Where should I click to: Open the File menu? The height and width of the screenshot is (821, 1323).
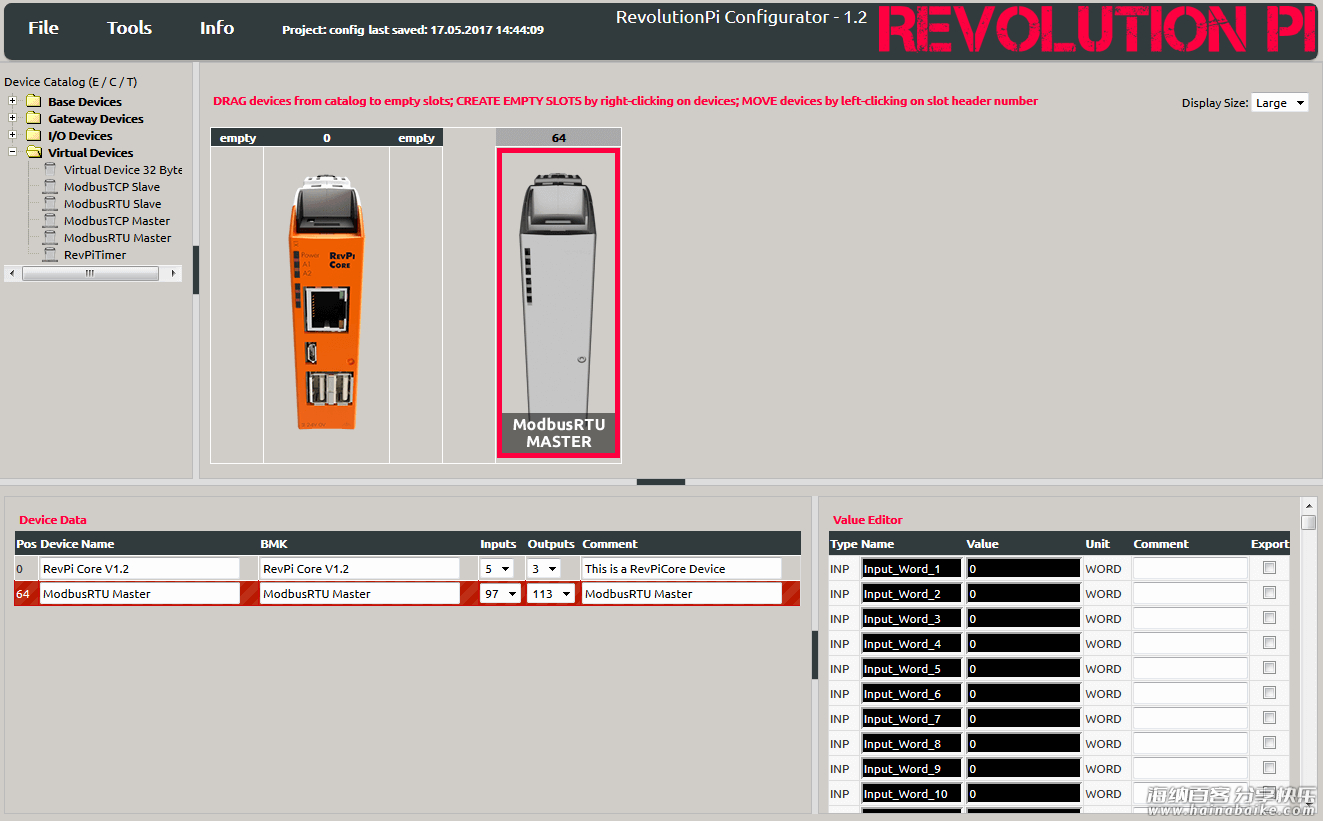pyautogui.click(x=43, y=28)
